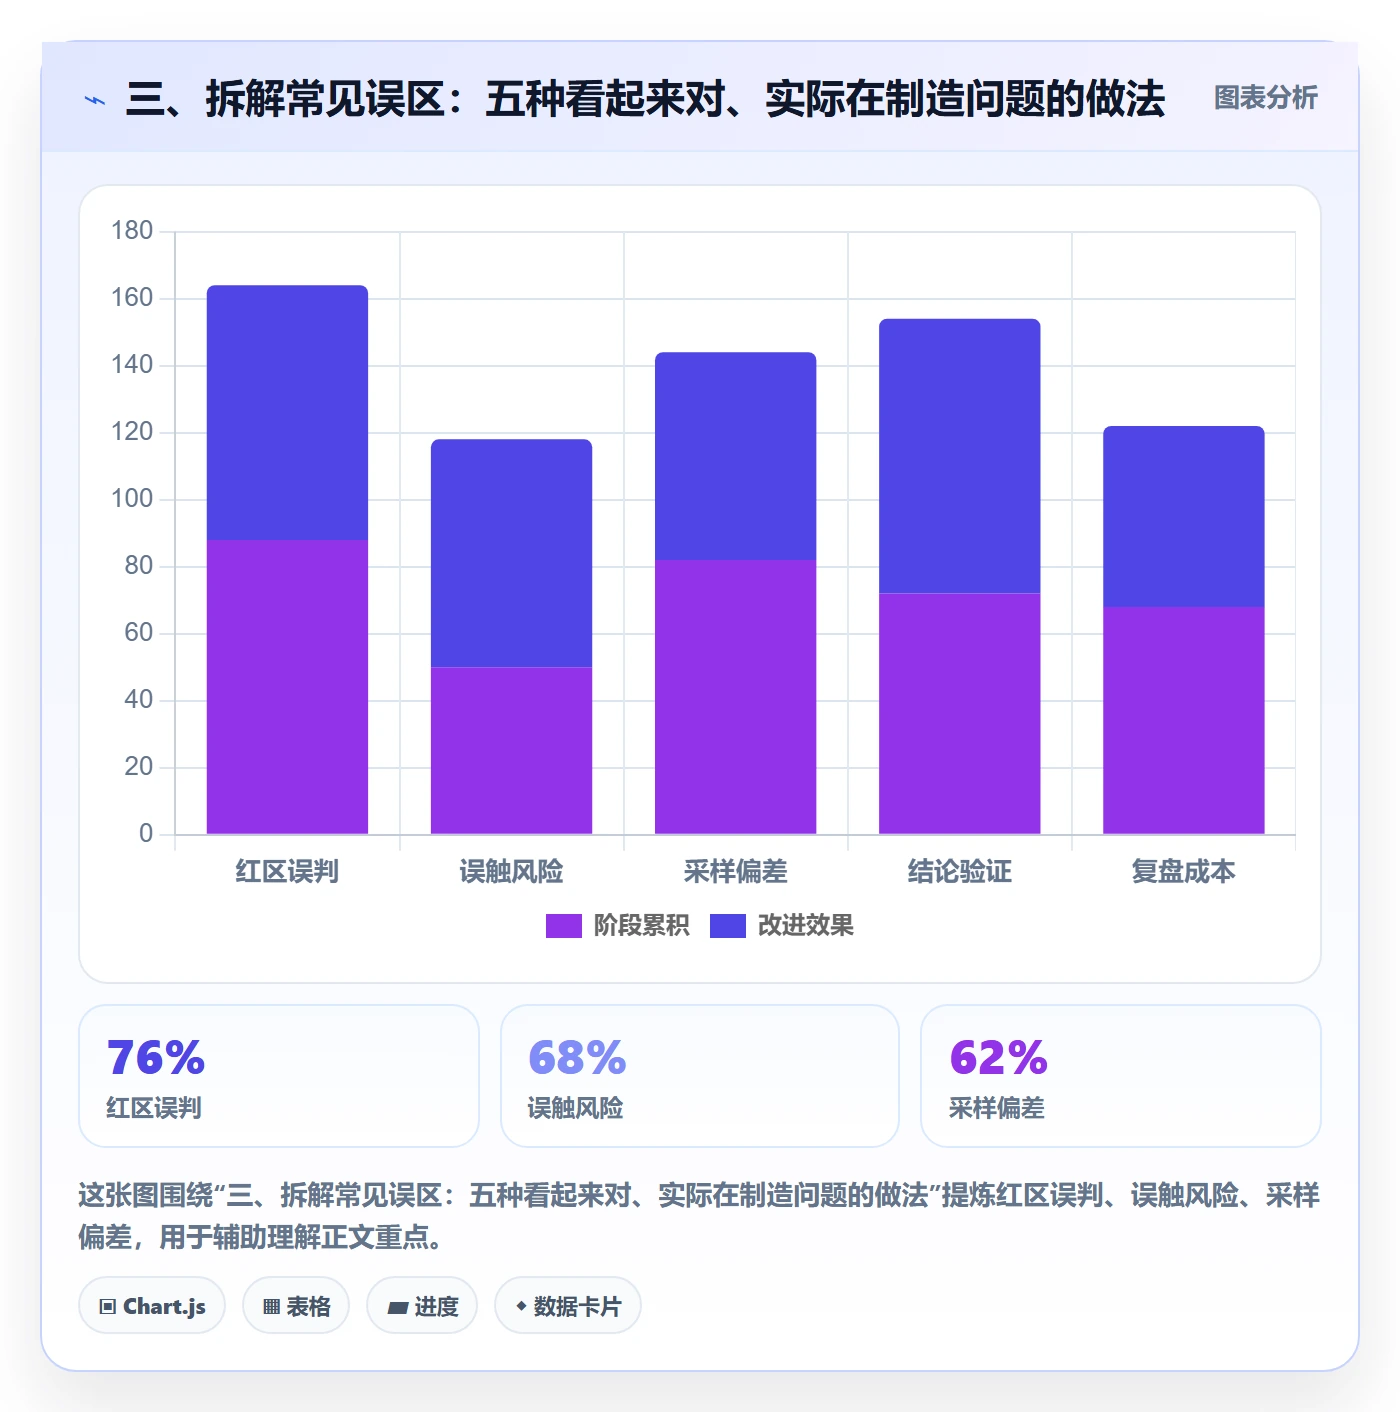Image resolution: width=1400 pixels, height=1412 pixels.
Task: Click the 阶段累积 legend label
Action: pos(641,926)
